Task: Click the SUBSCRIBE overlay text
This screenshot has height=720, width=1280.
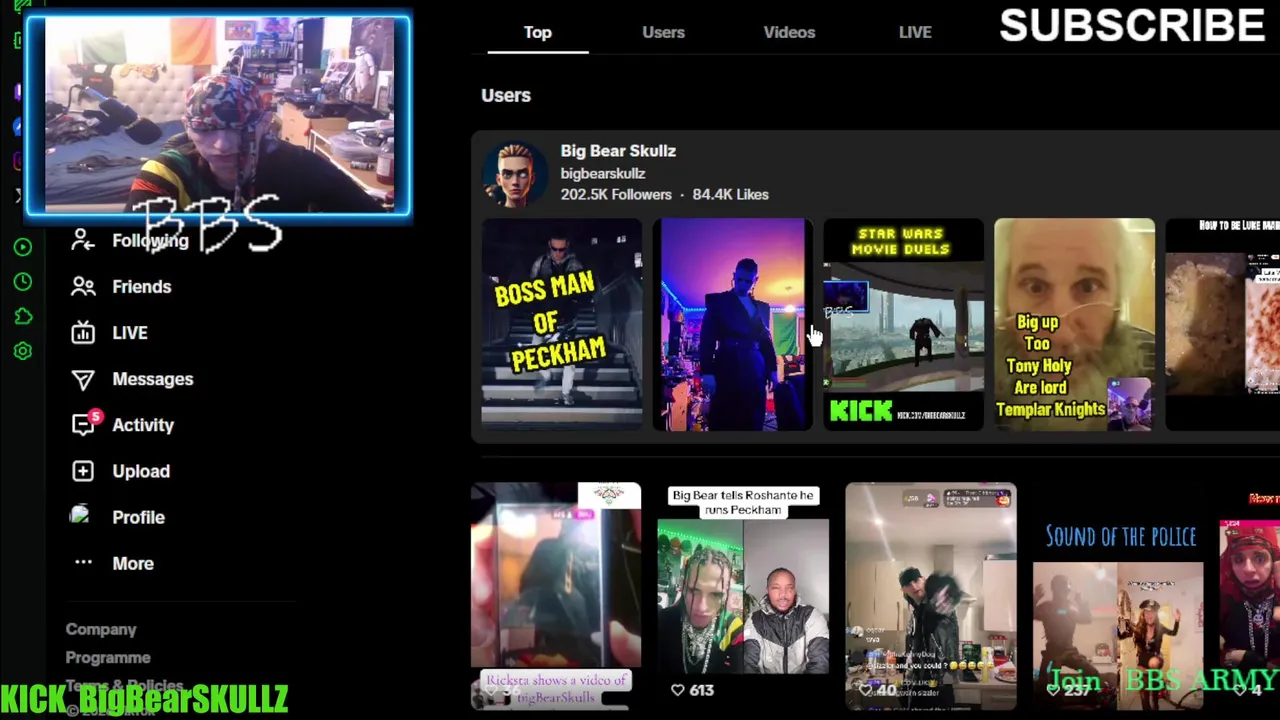Action: tap(1132, 26)
